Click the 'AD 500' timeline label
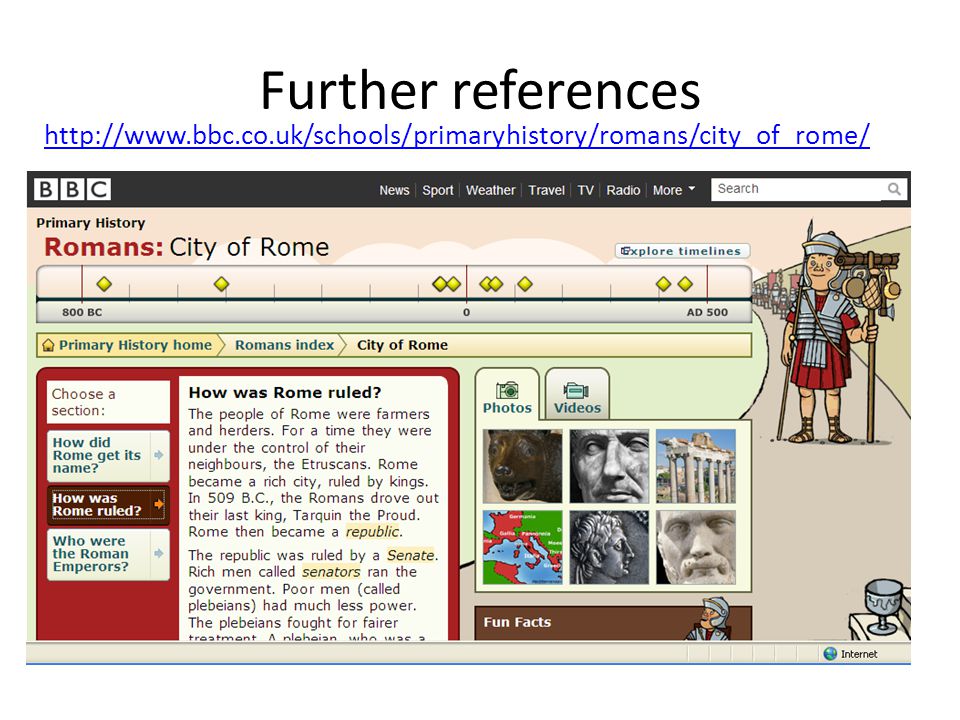The width and height of the screenshot is (960, 720). (x=707, y=312)
